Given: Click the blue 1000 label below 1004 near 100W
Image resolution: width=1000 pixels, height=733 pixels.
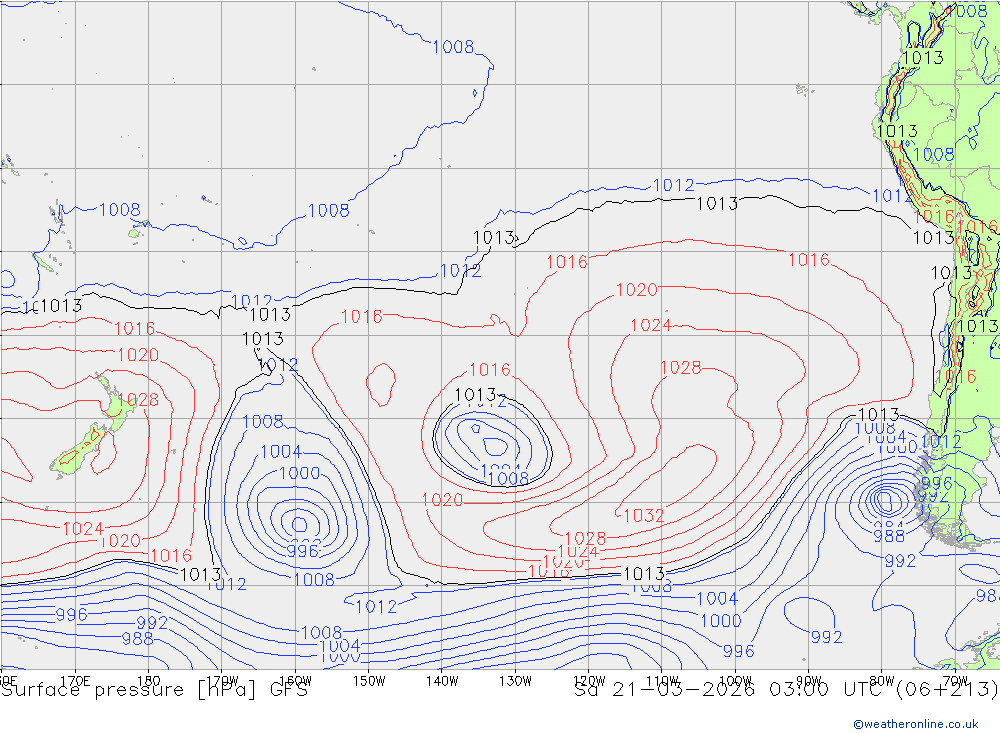Looking at the screenshot, I should click(721, 621).
